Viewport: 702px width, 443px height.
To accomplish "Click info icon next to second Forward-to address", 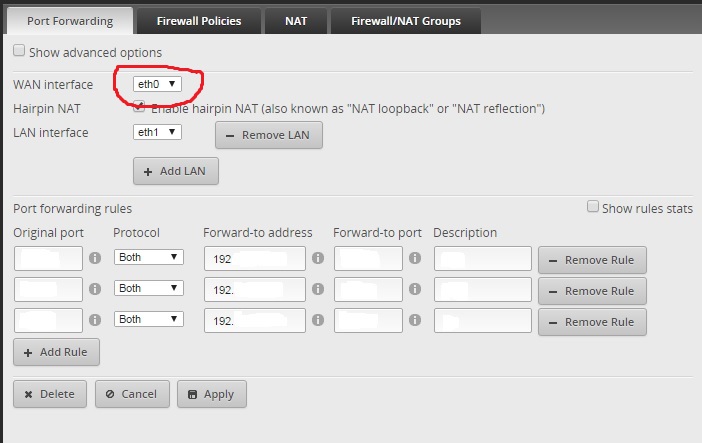I will pos(318,289).
